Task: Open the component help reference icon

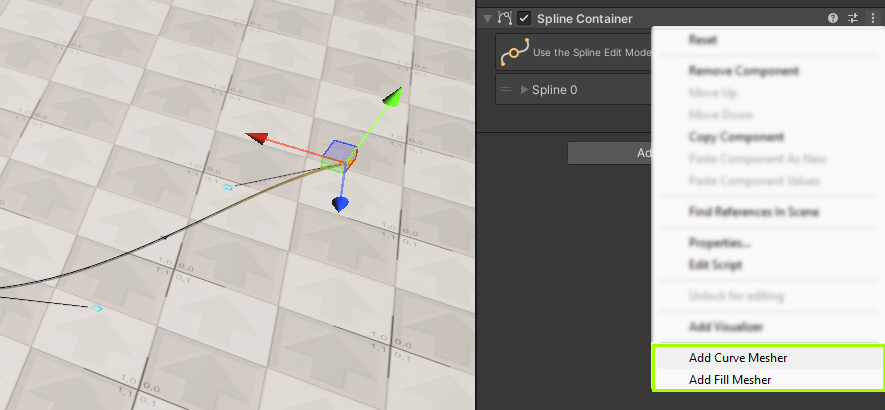Action: (x=832, y=18)
